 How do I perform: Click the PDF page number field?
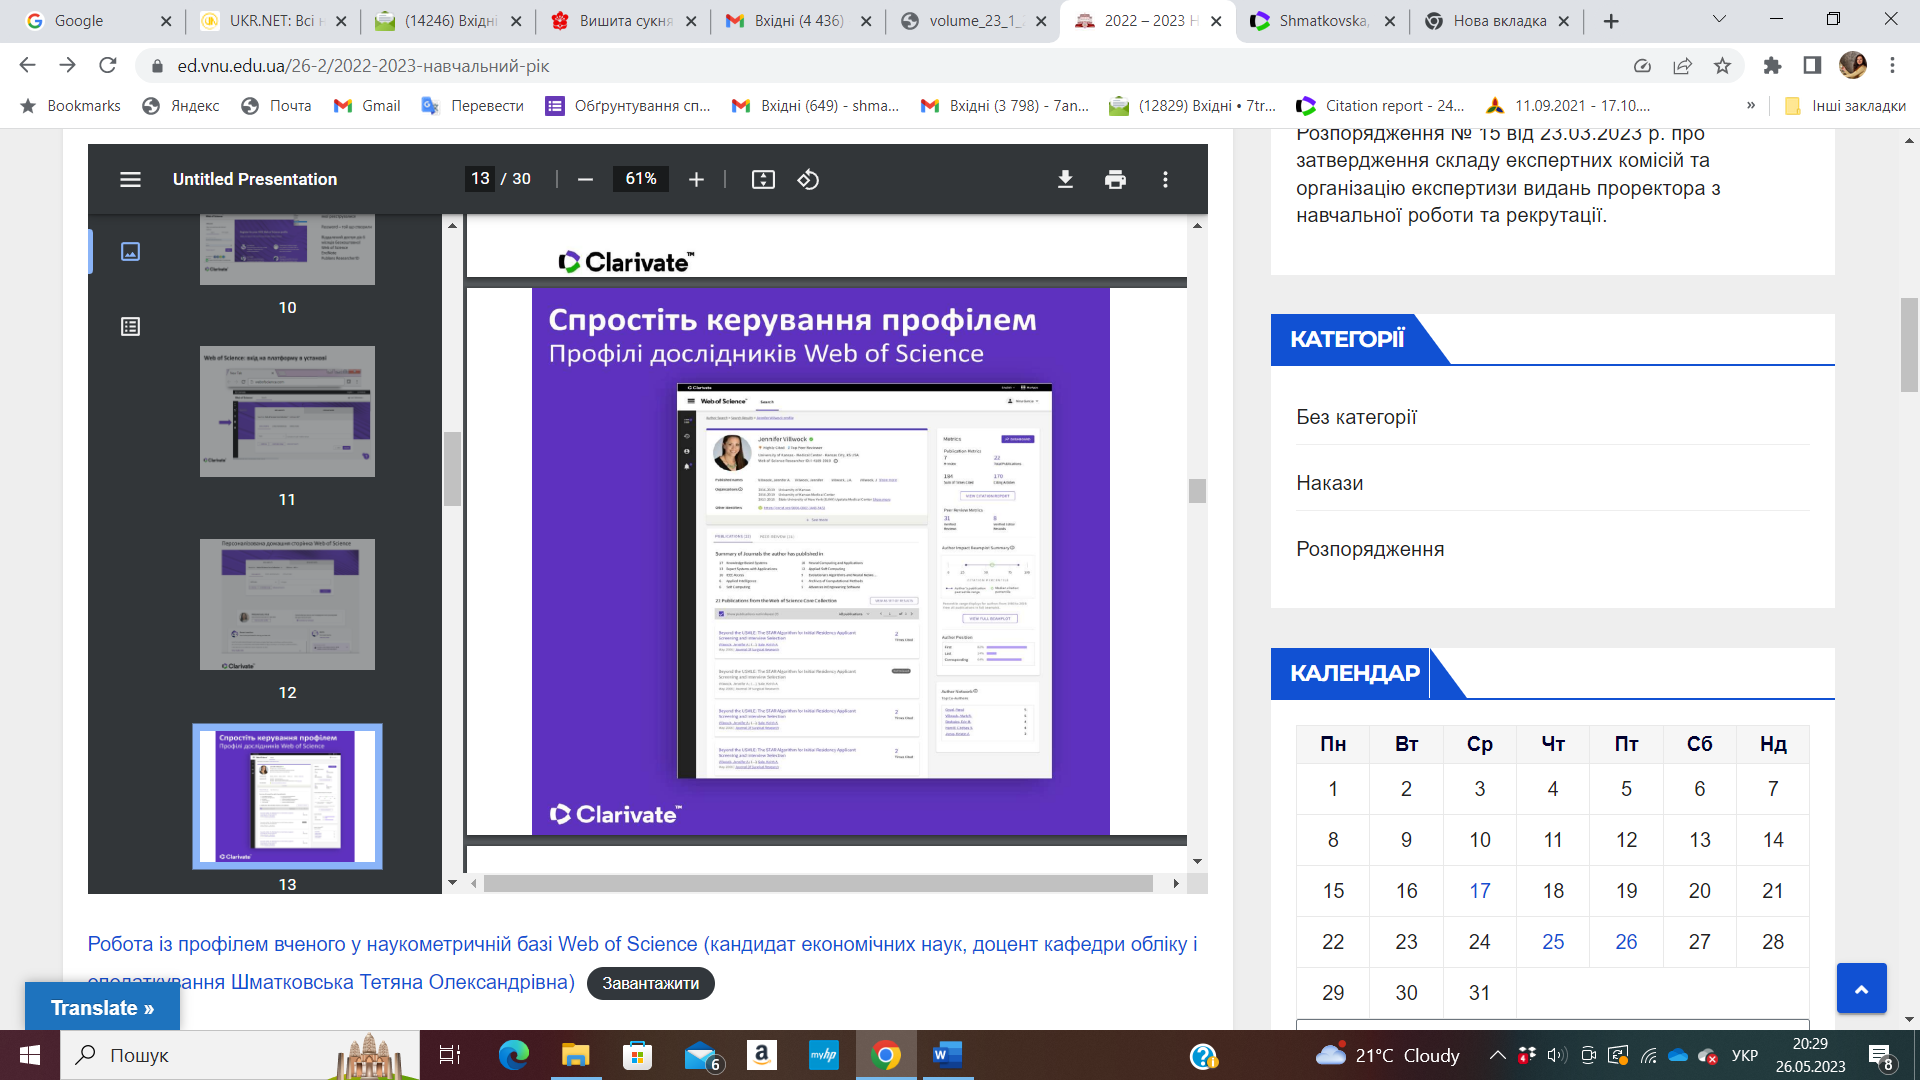pyautogui.click(x=480, y=179)
